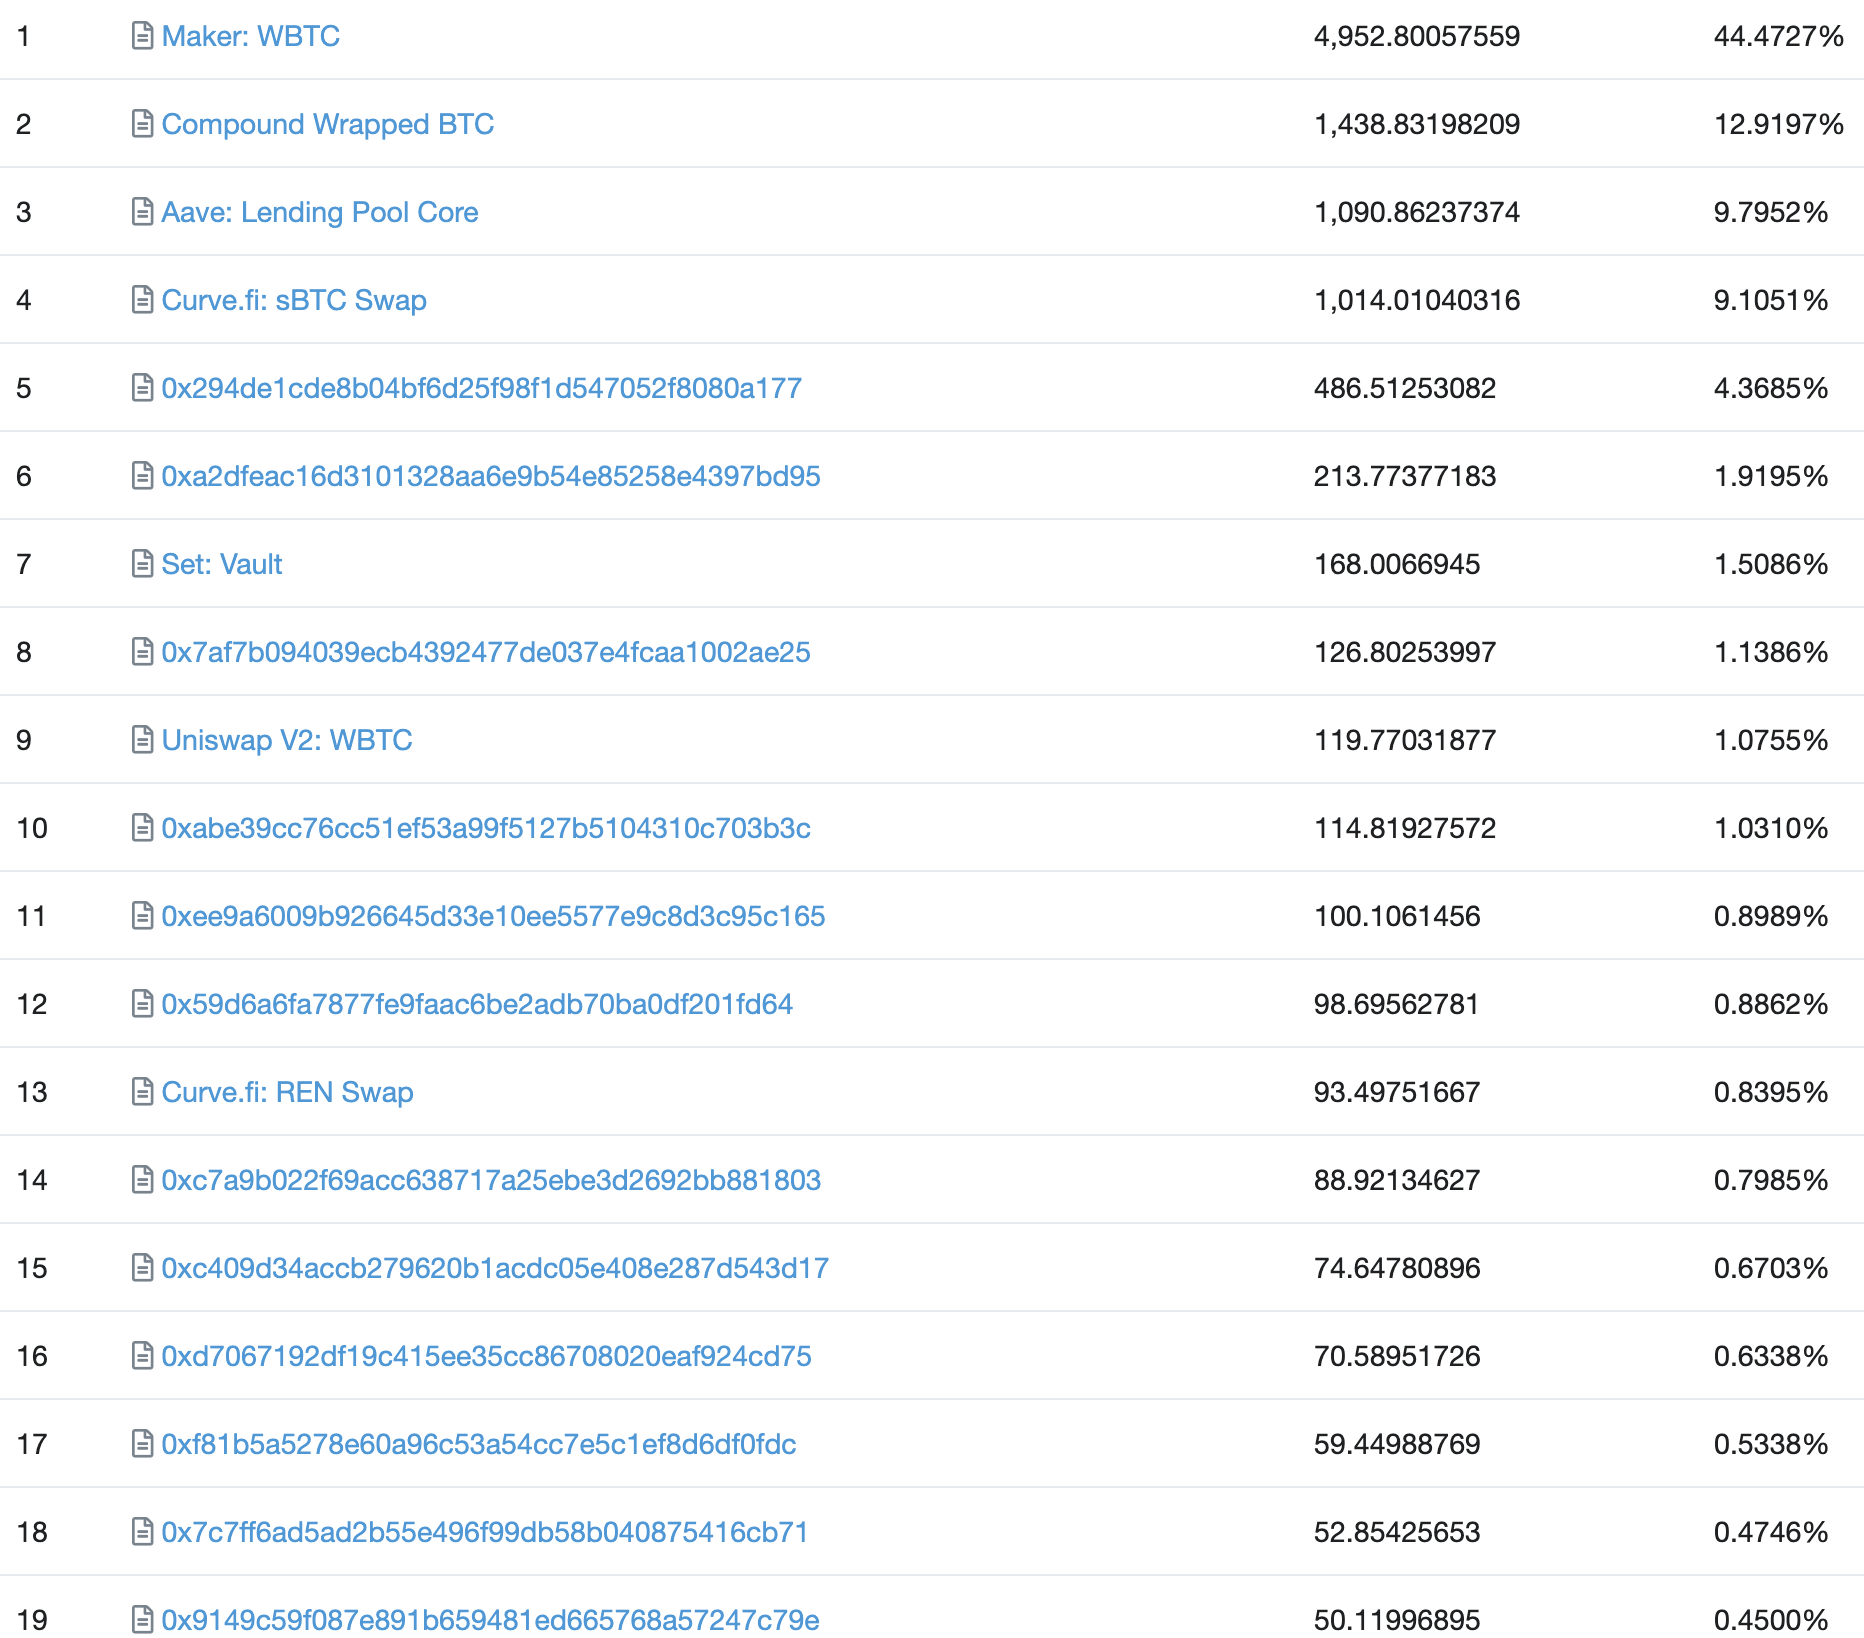The image size is (1864, 1638).
Task: Open address 0x7af7b094039ecb4392477de037e4fcaa1002ae25
Action: [486, 652]
